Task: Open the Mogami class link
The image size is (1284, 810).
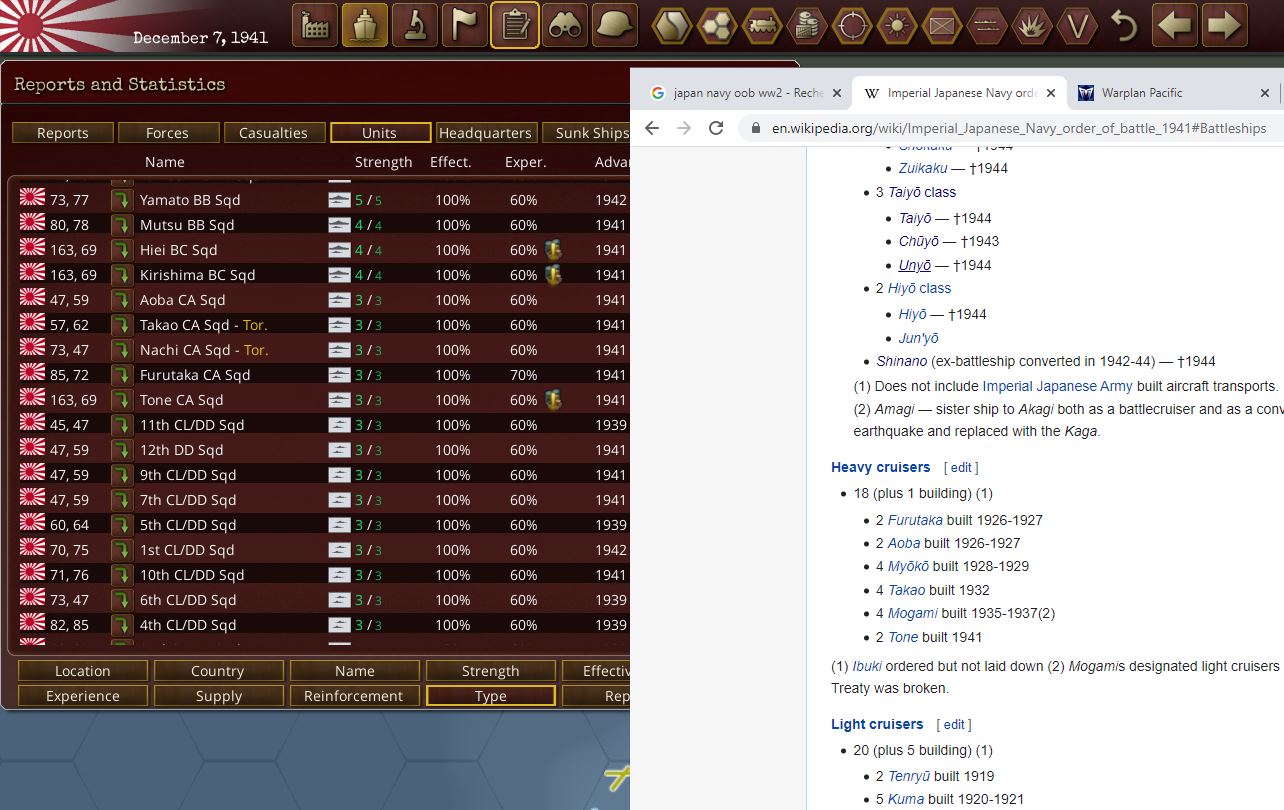Action: pyautogui.click(x=912, y=613)
